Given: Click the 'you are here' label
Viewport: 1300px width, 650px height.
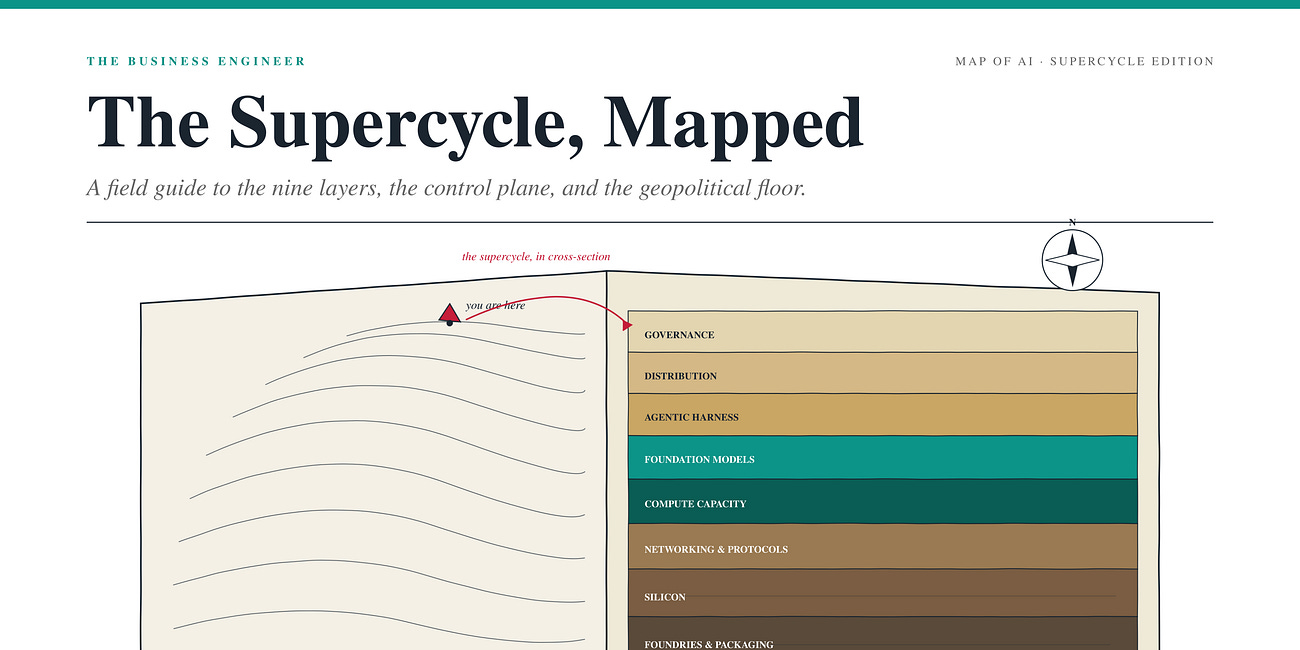Looking at the screenshot, I should pos(495,305).
